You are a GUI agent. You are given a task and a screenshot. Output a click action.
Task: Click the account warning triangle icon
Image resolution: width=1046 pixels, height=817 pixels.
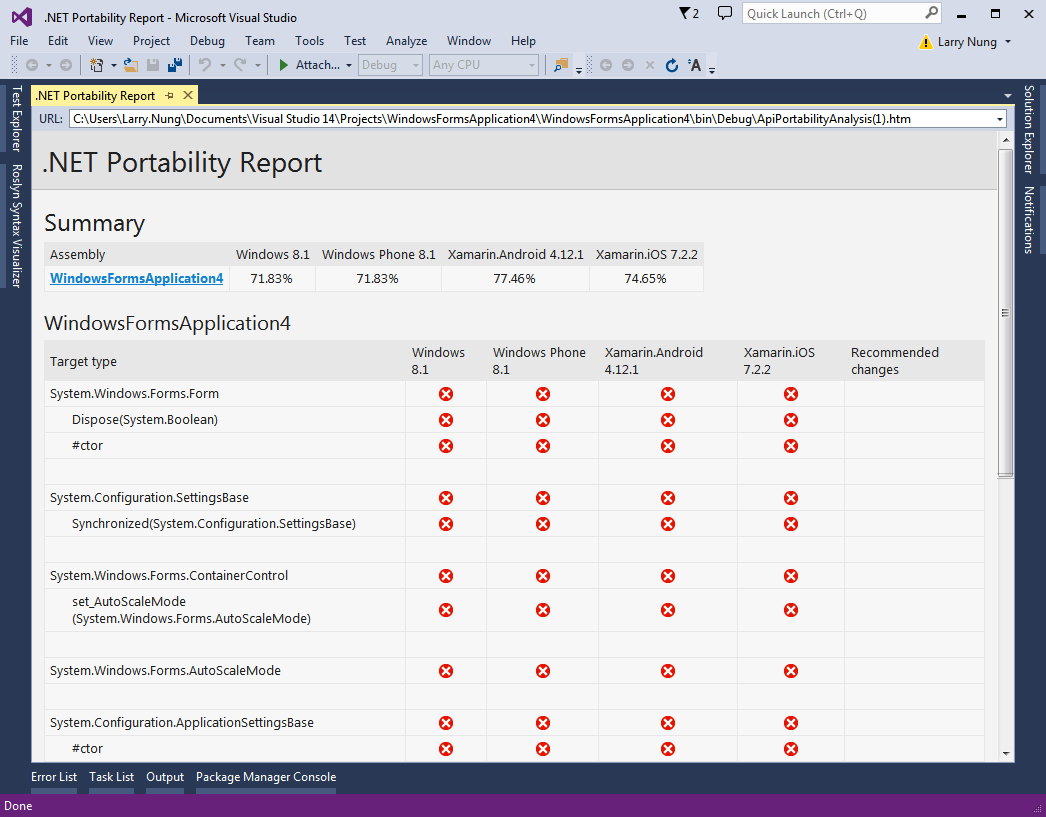(925, 42)
